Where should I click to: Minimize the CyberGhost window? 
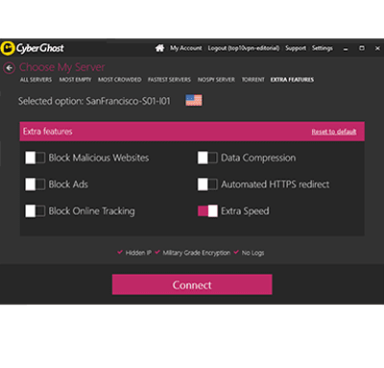pos(346,49)
